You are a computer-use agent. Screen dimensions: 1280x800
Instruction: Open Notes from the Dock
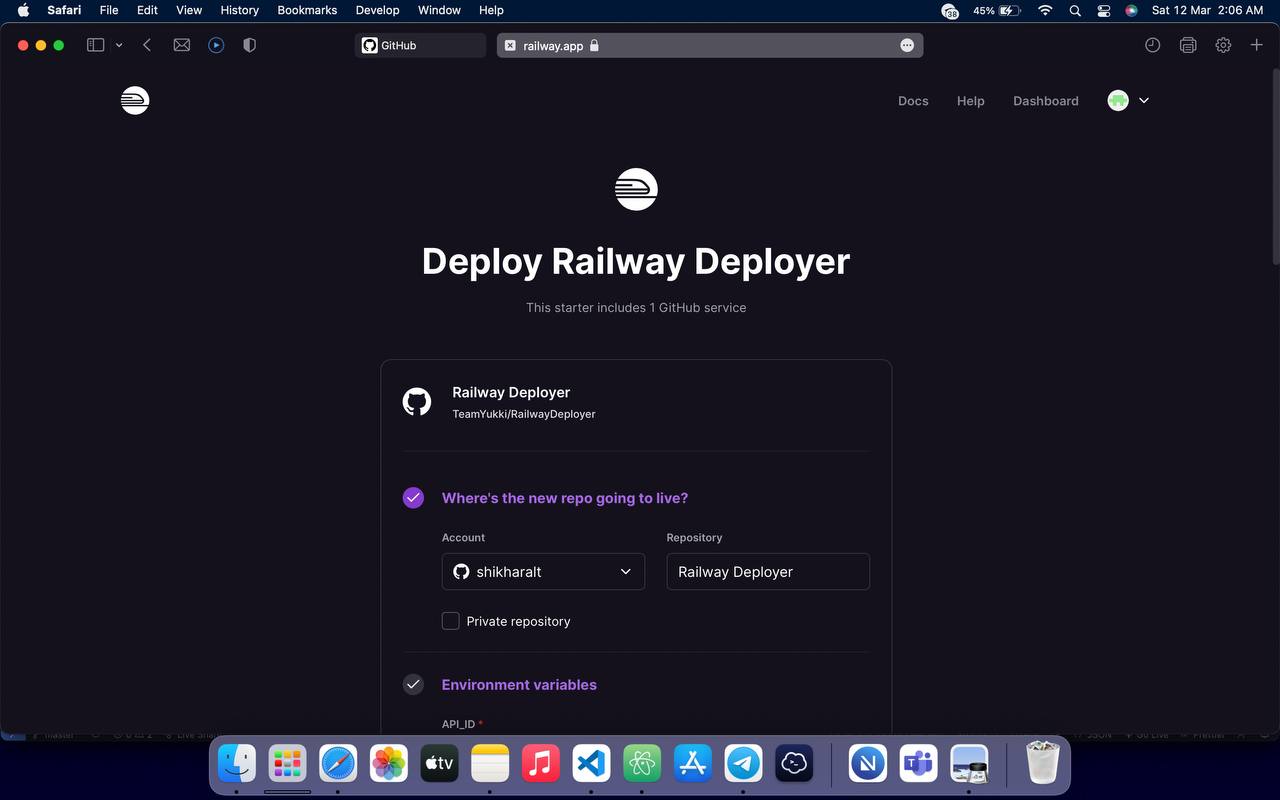(x=490, y=765)
